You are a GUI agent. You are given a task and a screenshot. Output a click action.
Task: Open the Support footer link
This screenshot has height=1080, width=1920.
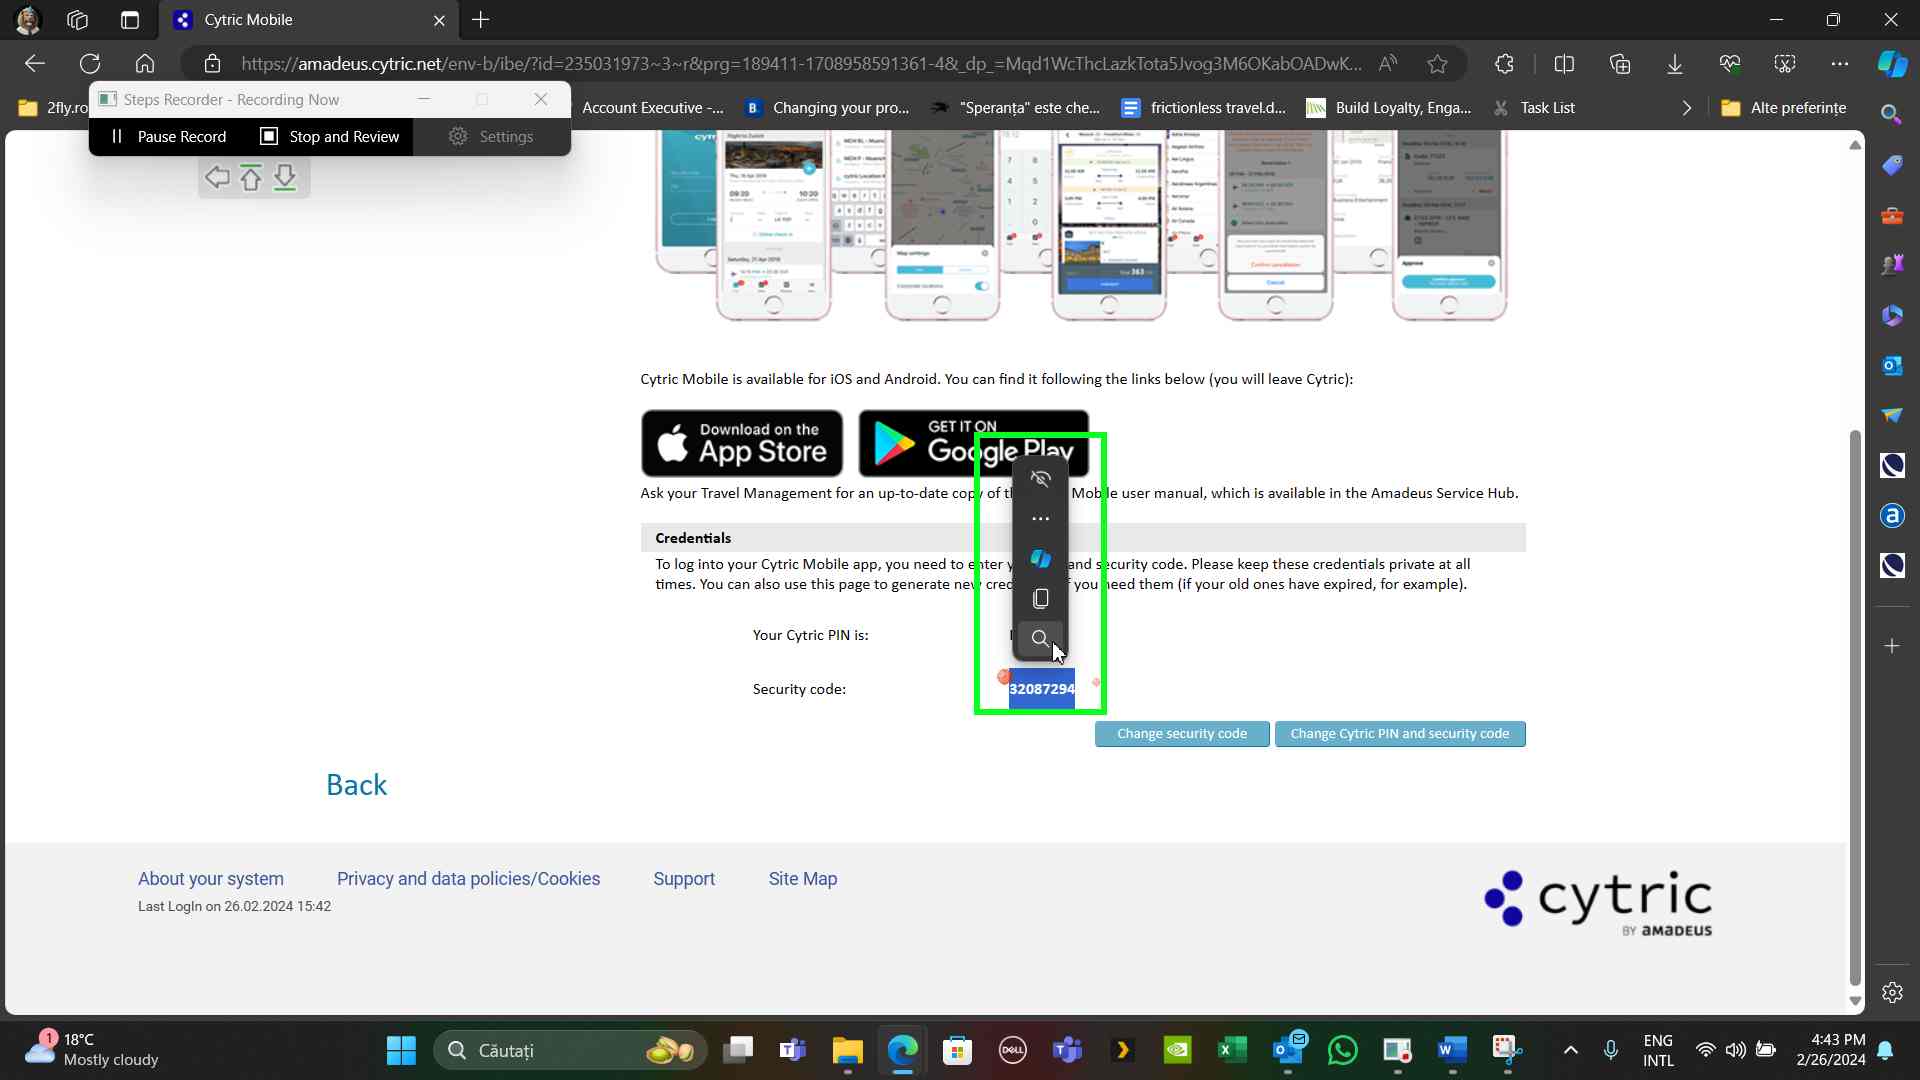tap(684, 879)
